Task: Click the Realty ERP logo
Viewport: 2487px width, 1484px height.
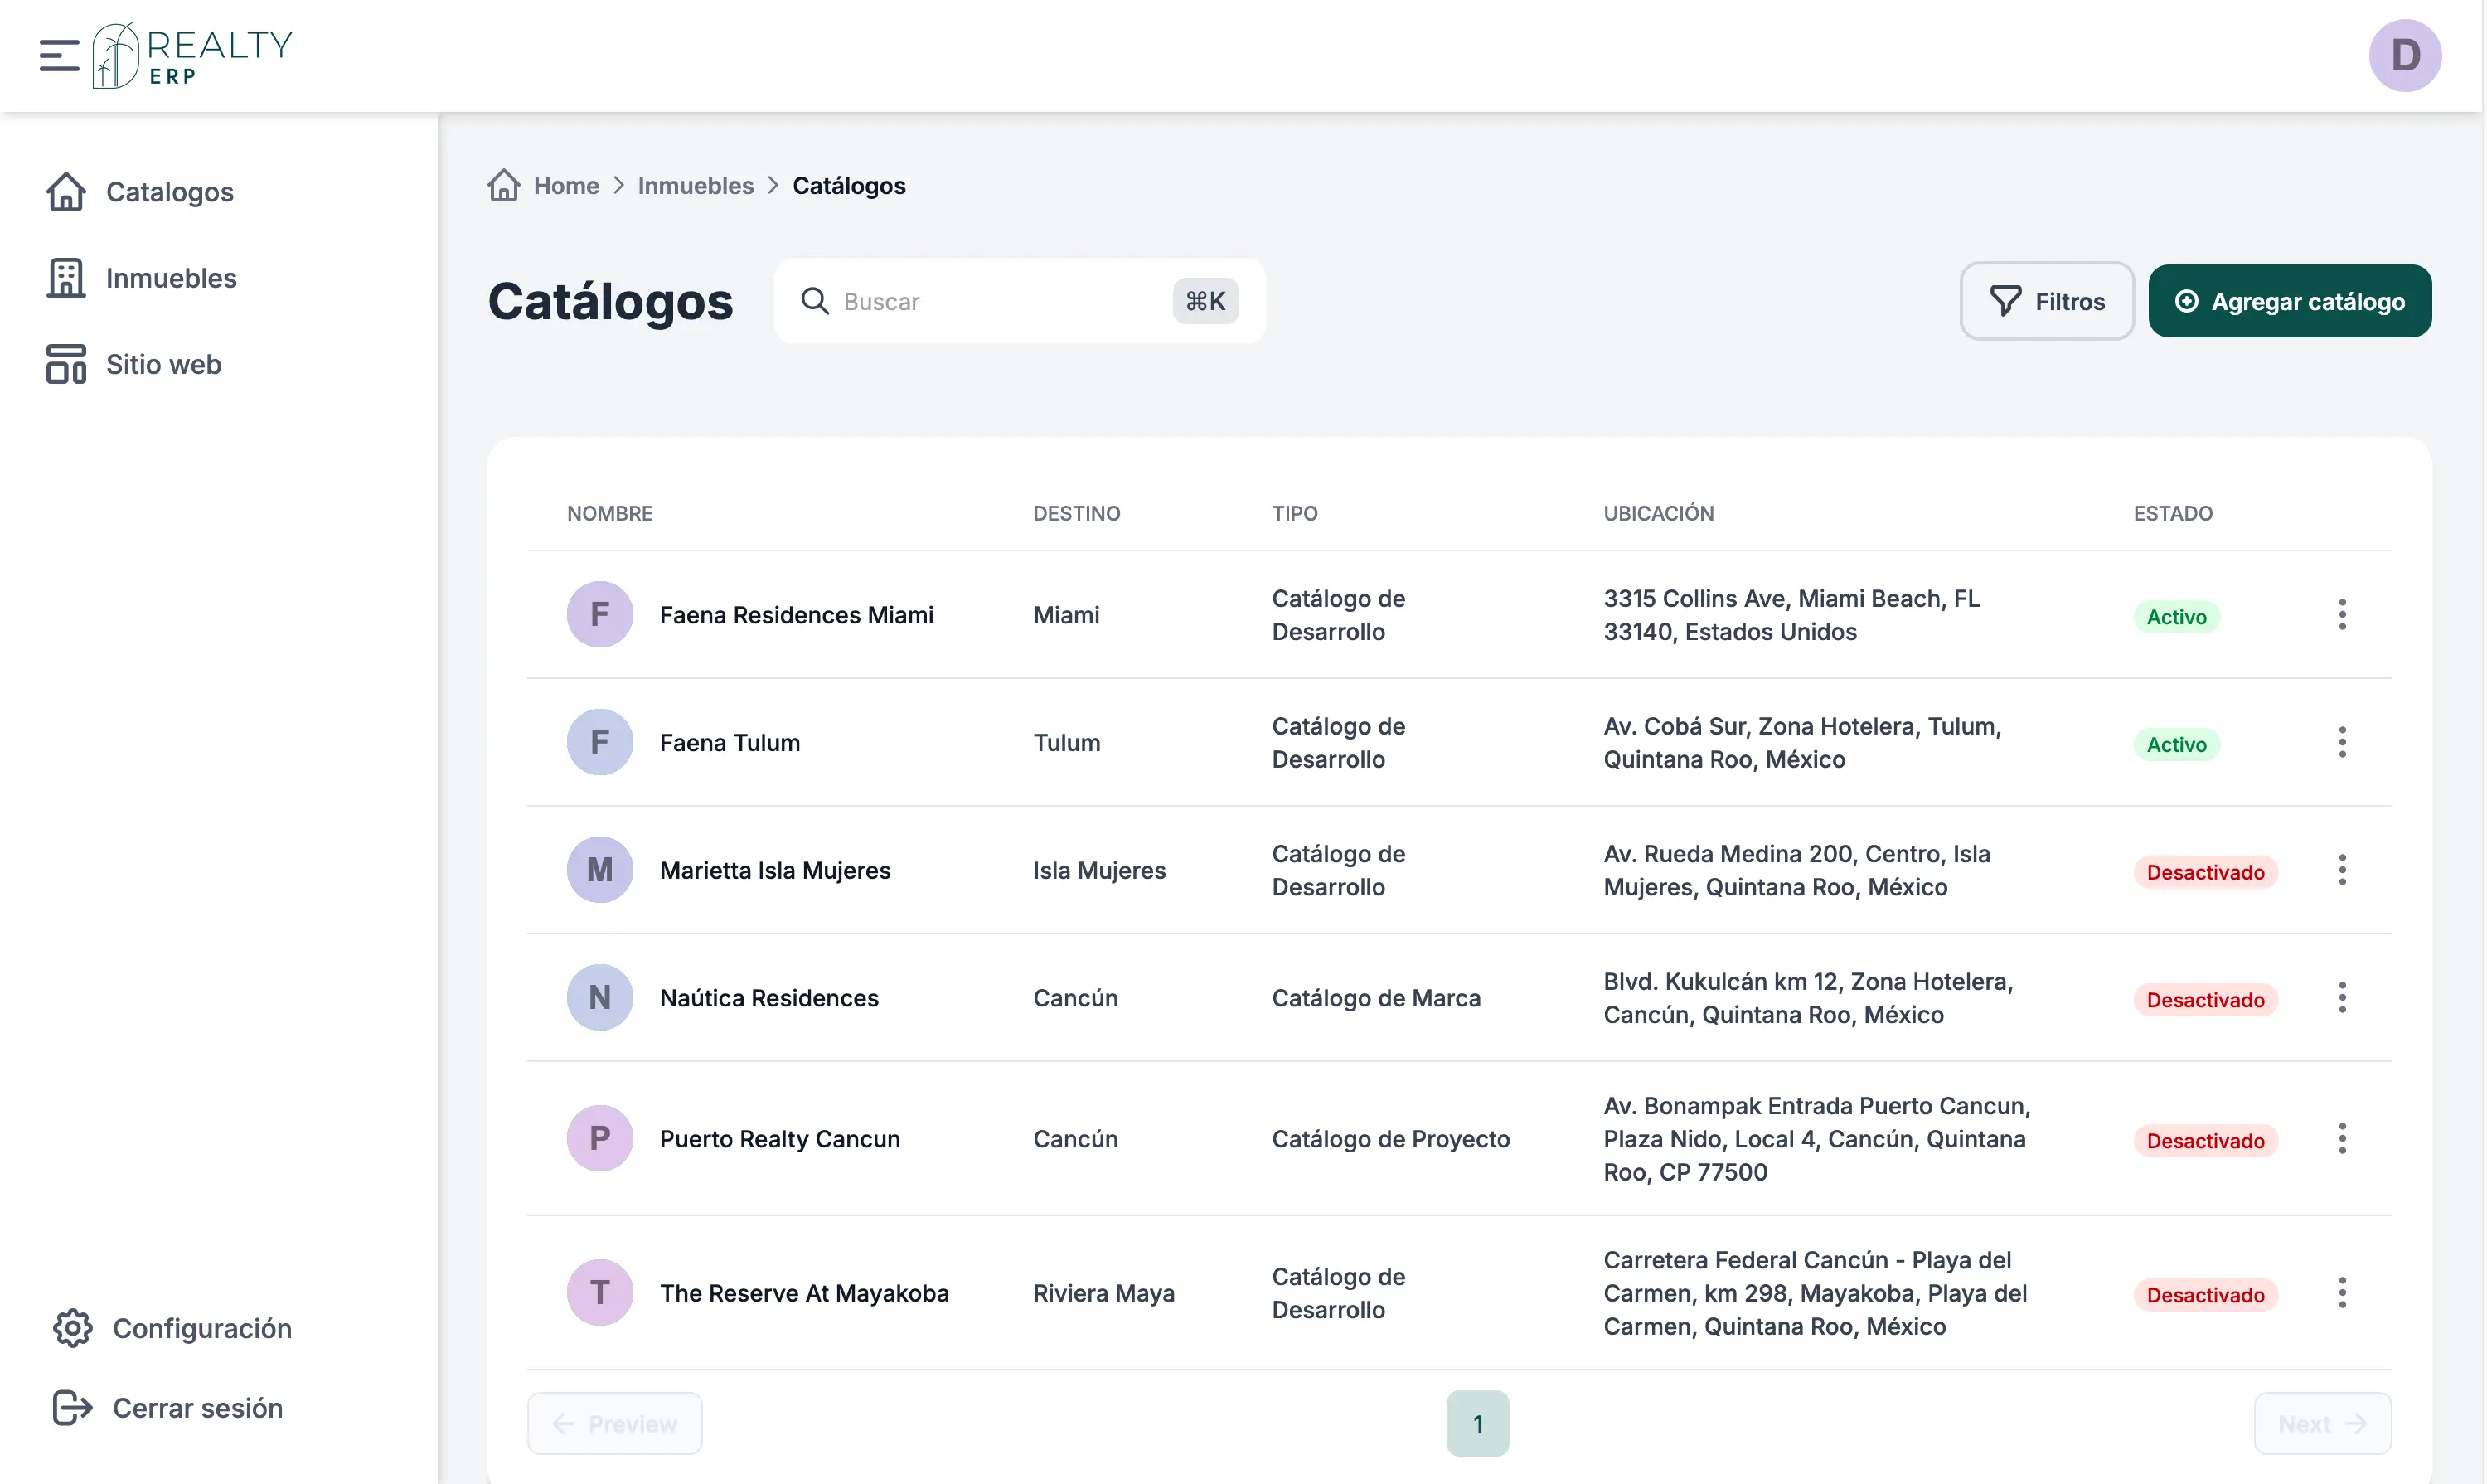Action: [x=193, y=56]
